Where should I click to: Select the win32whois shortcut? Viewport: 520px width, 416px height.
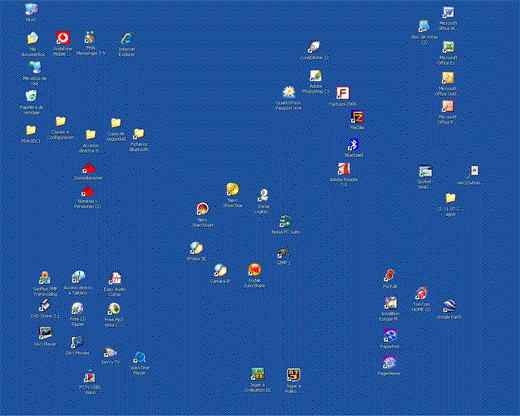pos(473,172)
